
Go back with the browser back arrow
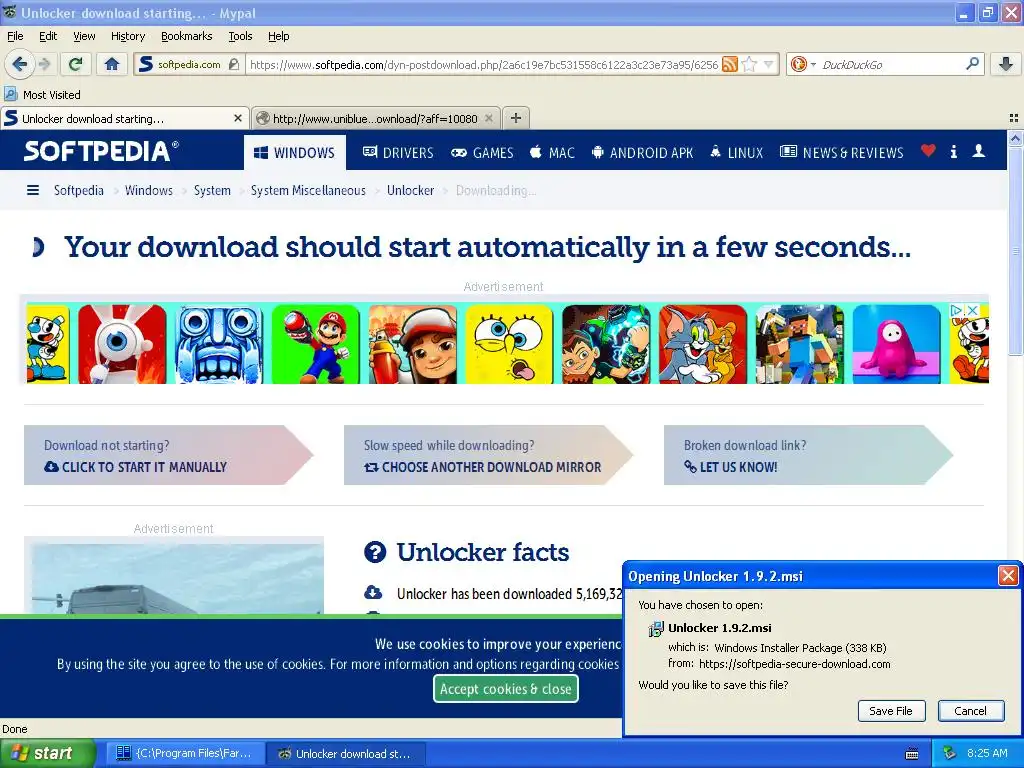(19, 64)
